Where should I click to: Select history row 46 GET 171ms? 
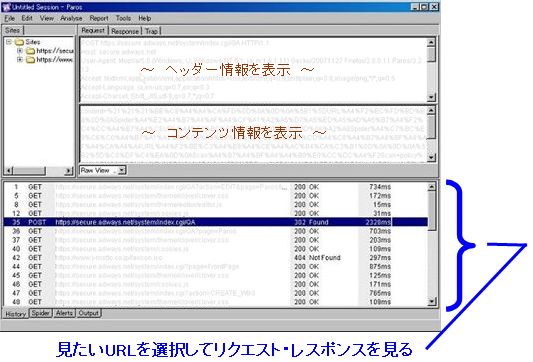point(216,284)
